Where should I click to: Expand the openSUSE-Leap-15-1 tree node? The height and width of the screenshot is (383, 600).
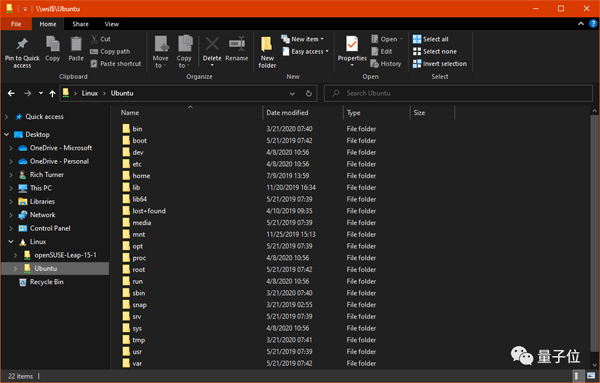pos(15,255)
